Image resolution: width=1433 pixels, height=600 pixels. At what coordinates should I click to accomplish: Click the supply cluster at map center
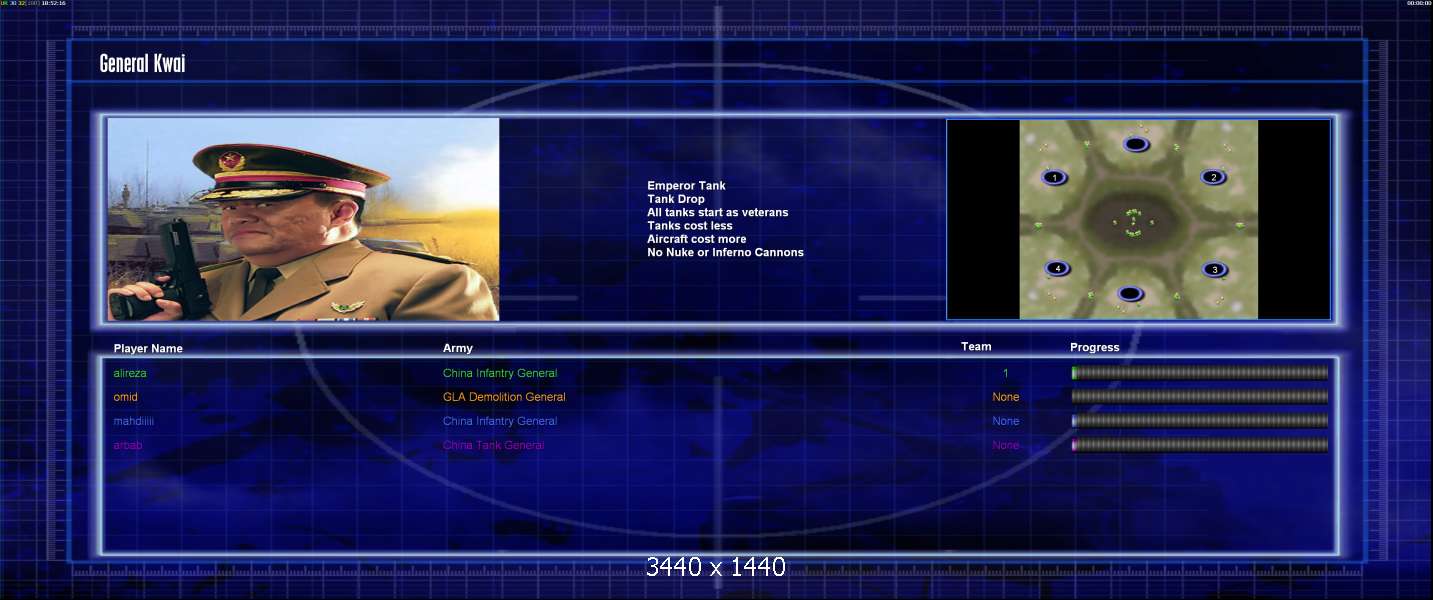[1132, 222]
